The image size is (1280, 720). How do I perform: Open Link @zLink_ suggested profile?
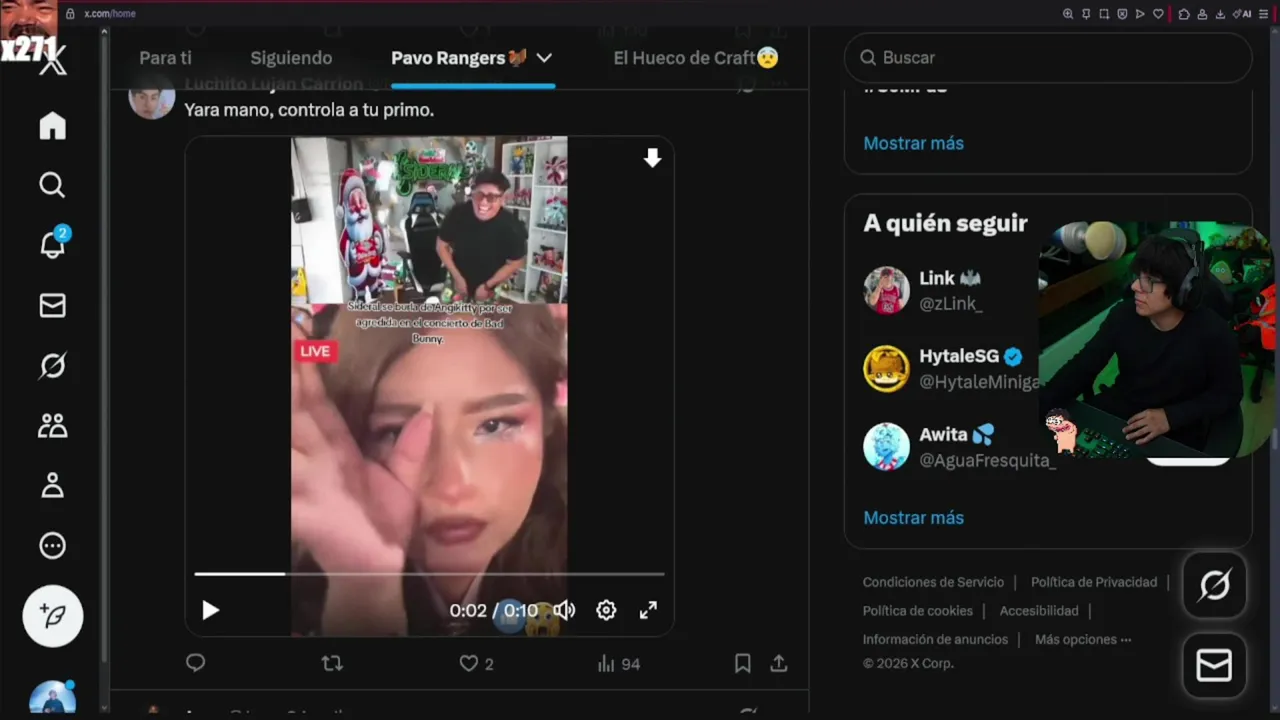click(x=950, y=290)
